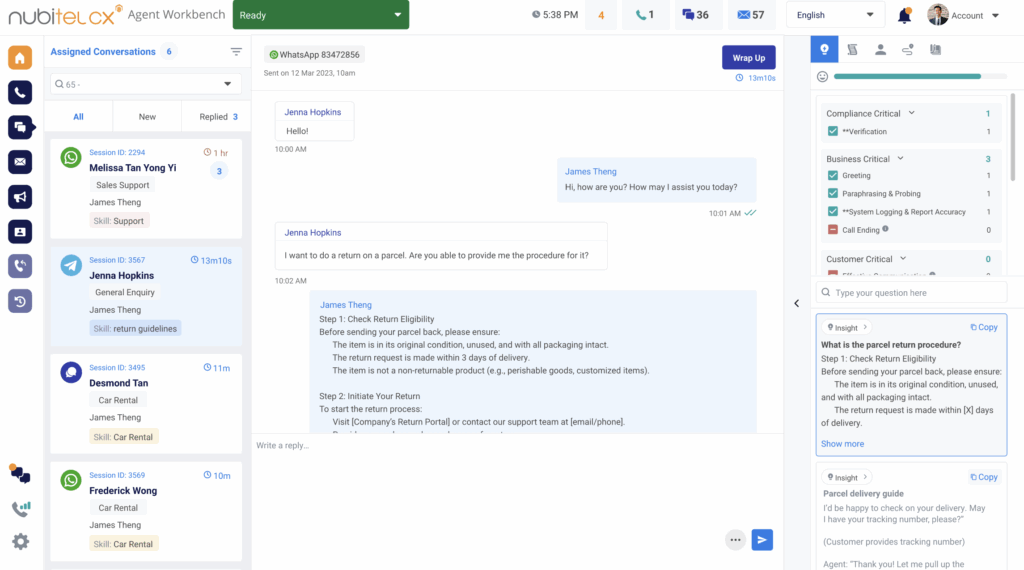
Task: Toggle the **Verification checkbox
Action: 833,131
